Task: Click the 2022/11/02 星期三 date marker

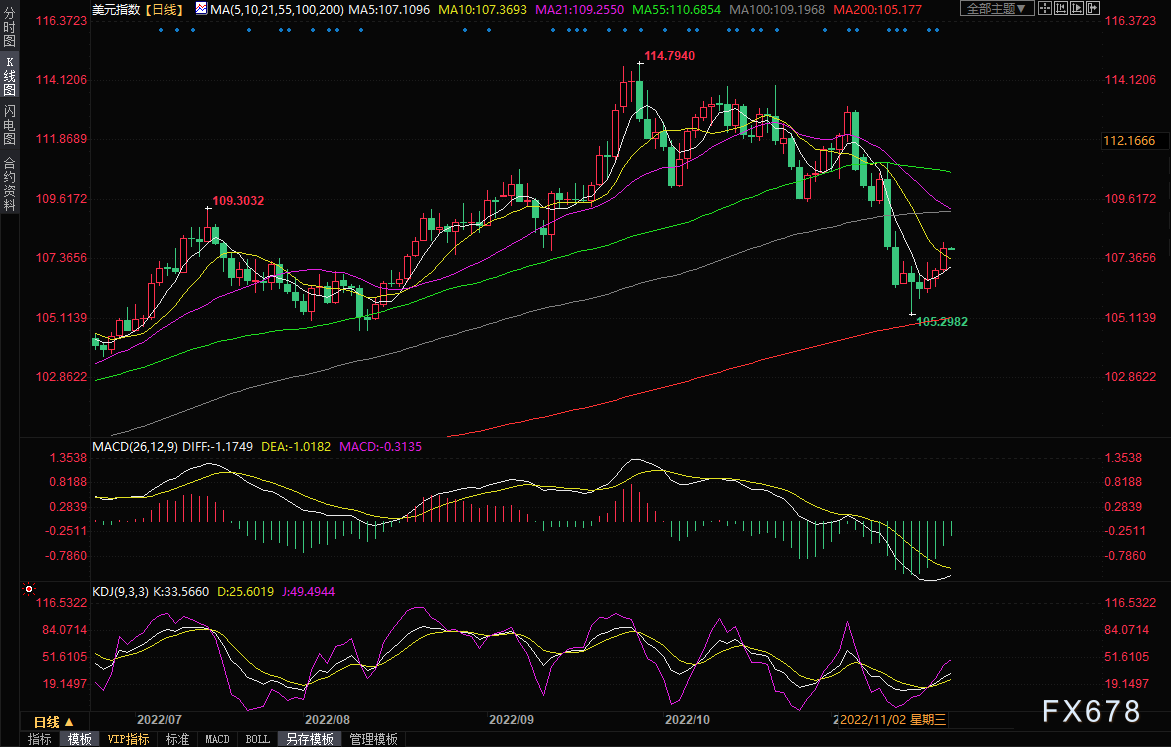Action: click(893, 719)
